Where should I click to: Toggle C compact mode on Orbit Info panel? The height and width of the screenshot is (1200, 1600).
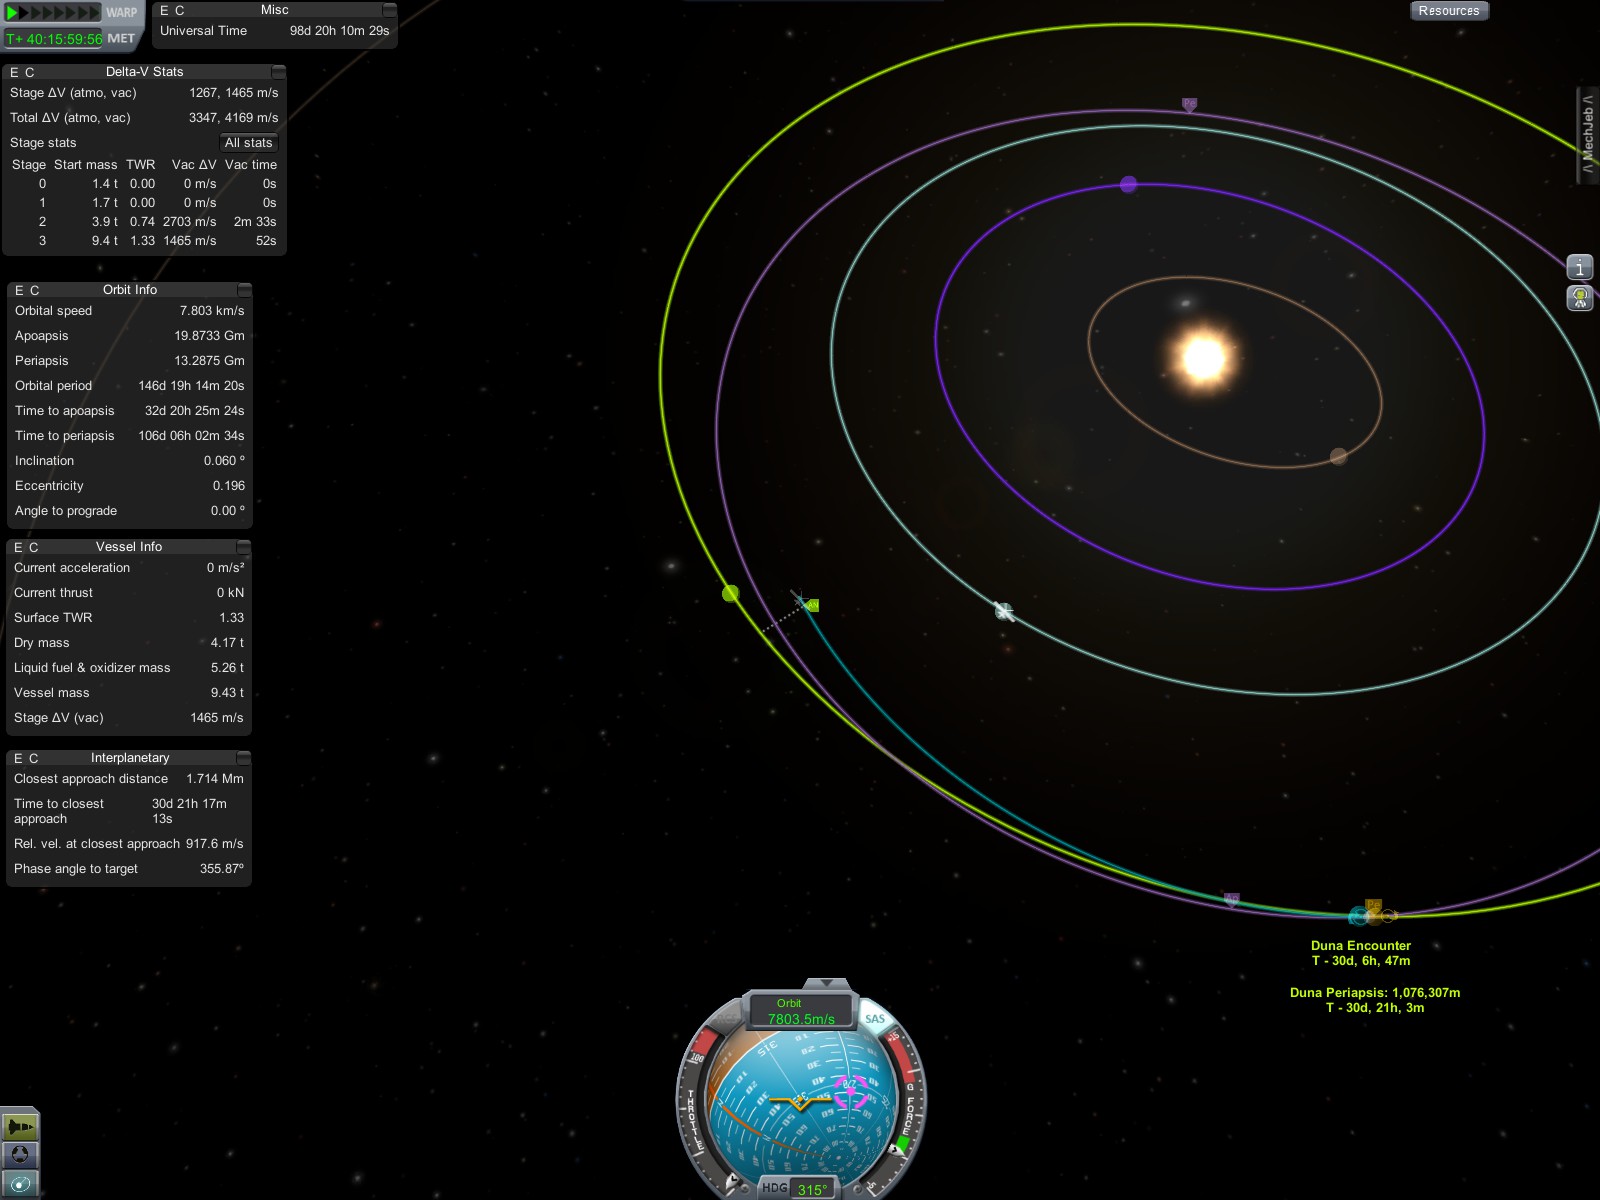click(x=35, y=290)
